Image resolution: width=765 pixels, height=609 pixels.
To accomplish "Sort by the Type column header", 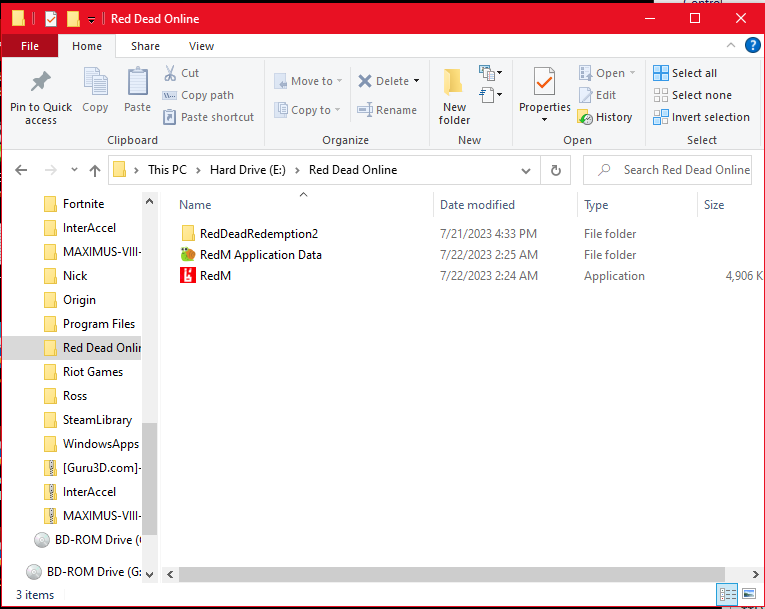I will [x=596, y=205].
